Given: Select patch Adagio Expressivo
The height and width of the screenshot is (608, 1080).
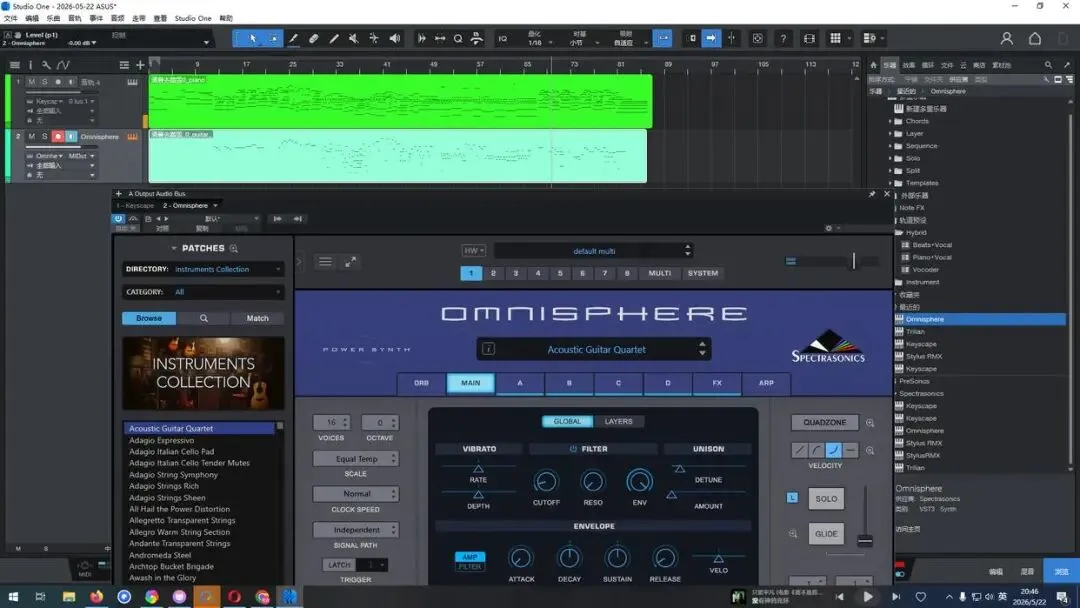Looking at the screenshot, I should [x=161, y=440].
